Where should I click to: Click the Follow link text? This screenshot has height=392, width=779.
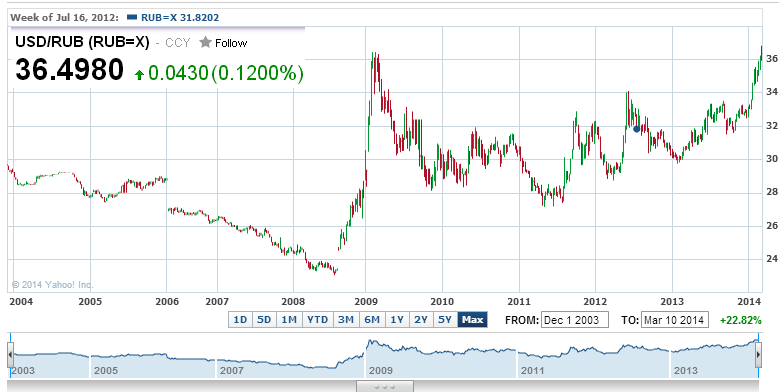pos(231,43)
